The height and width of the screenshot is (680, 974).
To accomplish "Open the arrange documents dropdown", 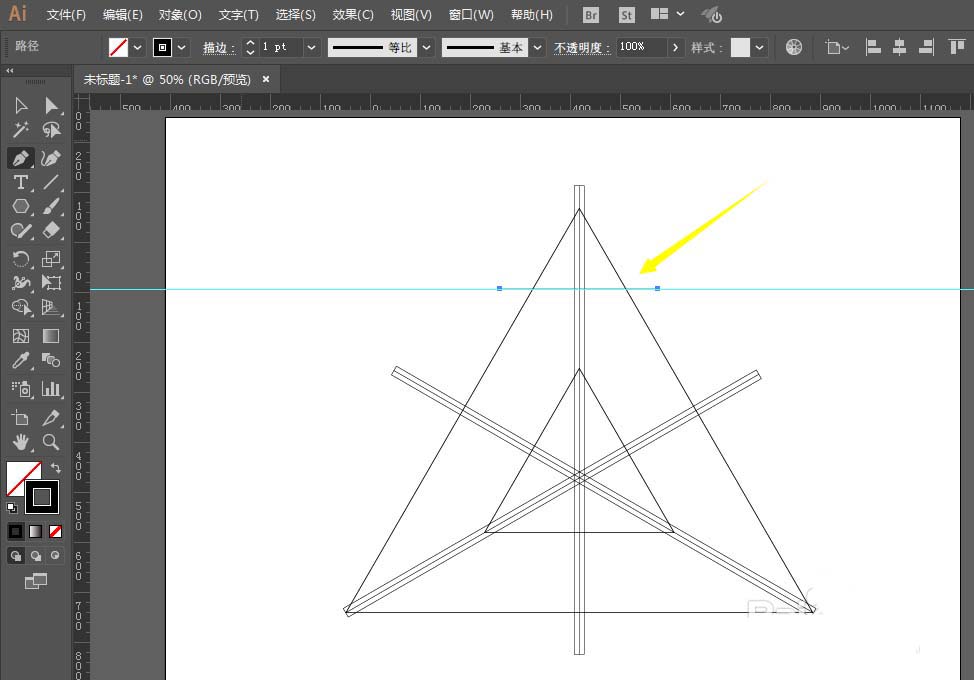I will coord(668,14).
